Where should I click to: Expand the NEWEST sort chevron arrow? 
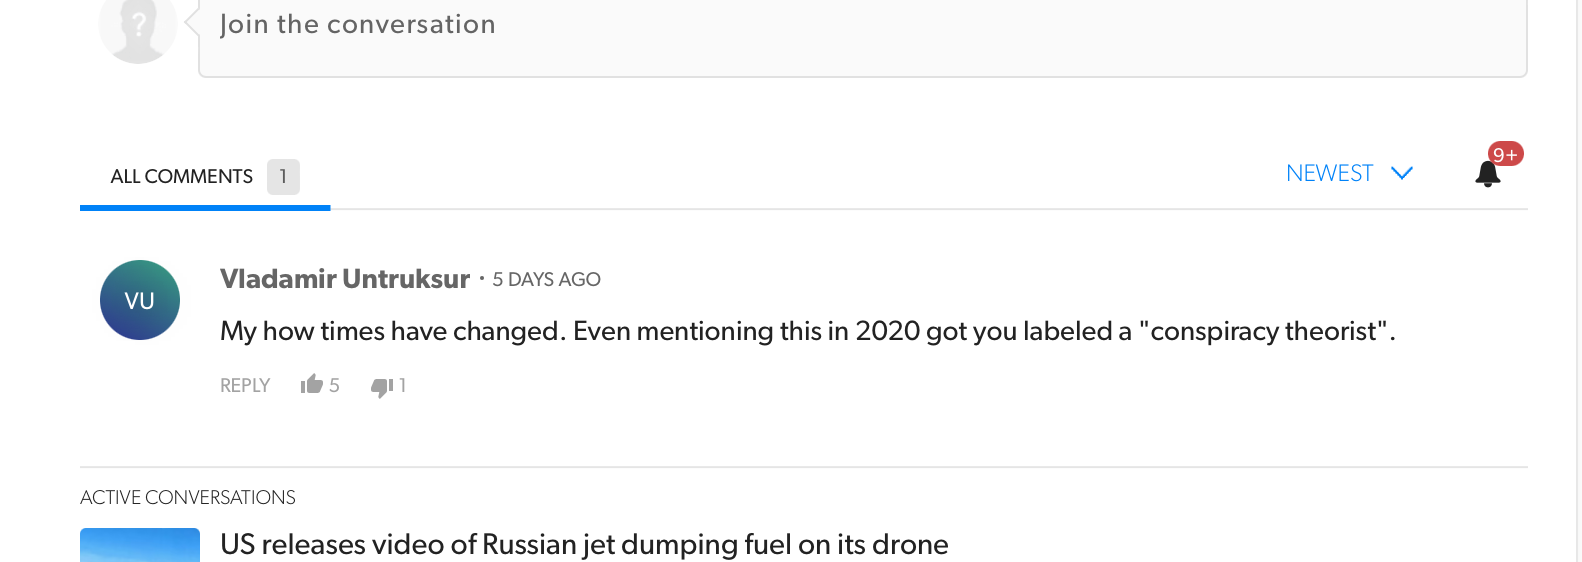[x=1402, y=173]
